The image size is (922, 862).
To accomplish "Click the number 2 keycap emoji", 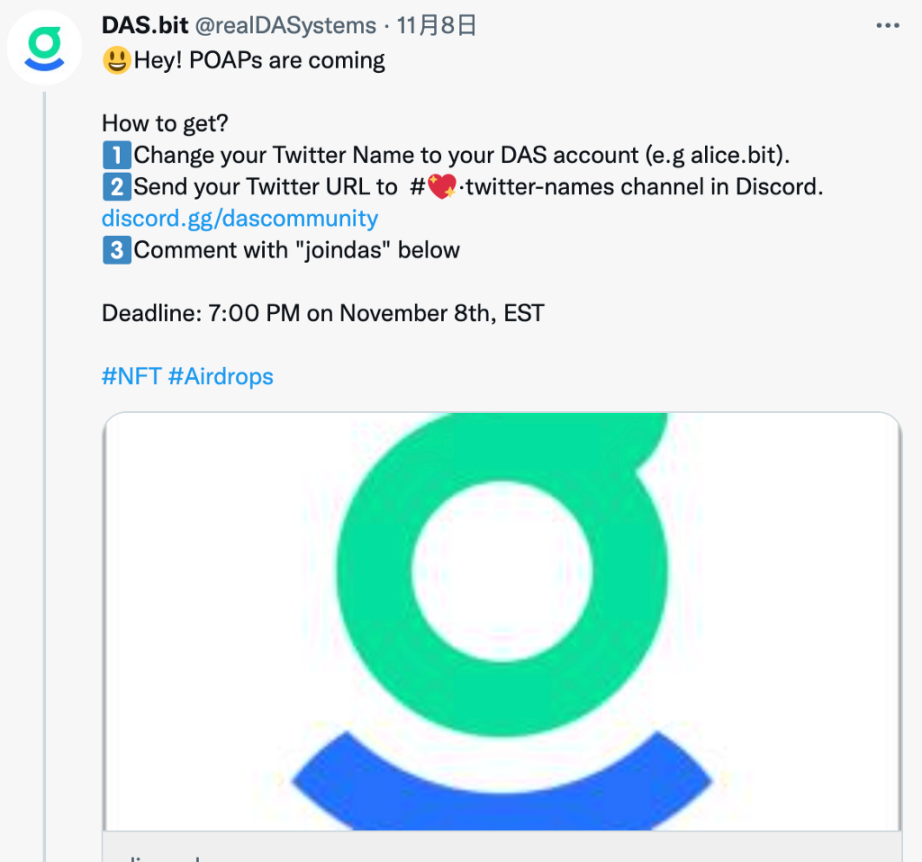I will pyautogui.click(x=116, y=187).
